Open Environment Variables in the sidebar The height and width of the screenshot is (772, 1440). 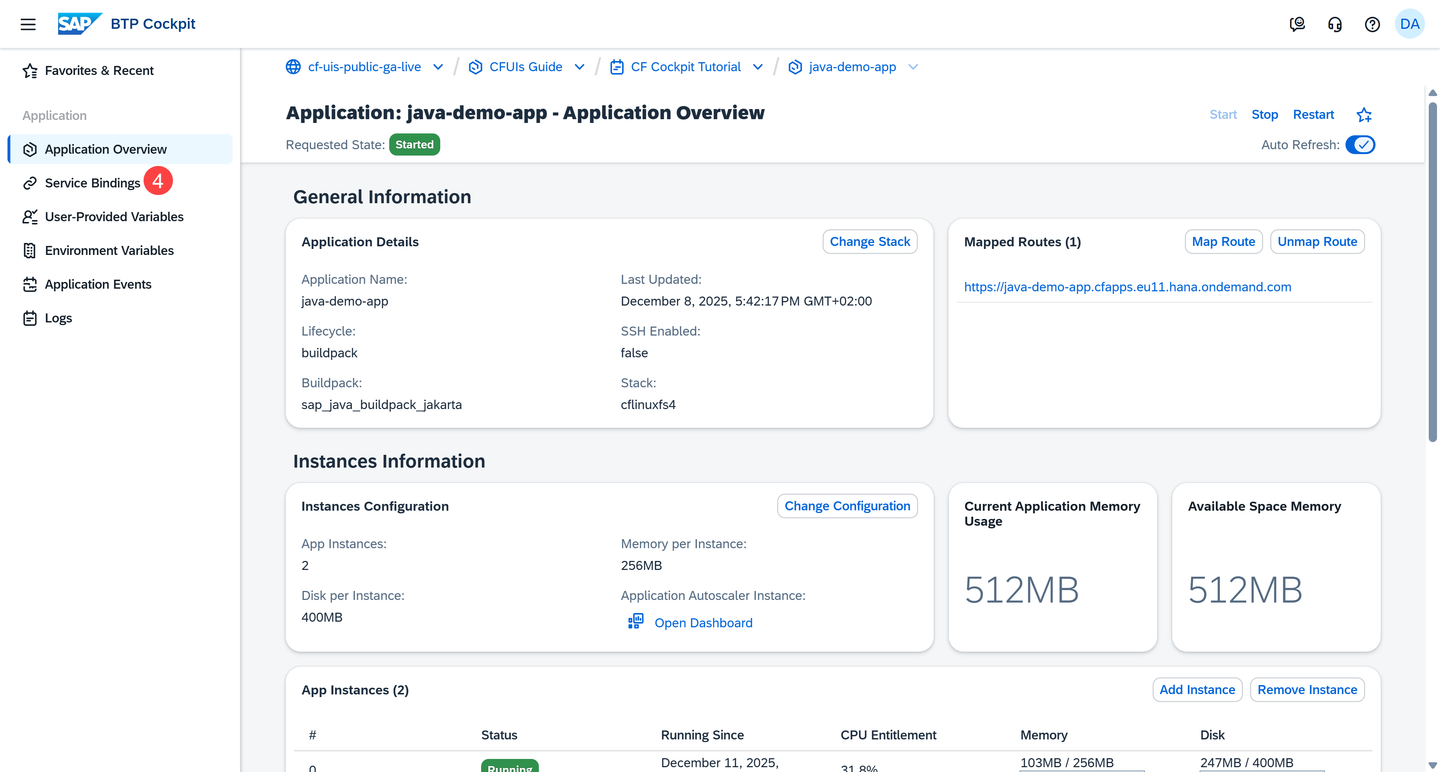pyautogui.click(x=120, y=251)
